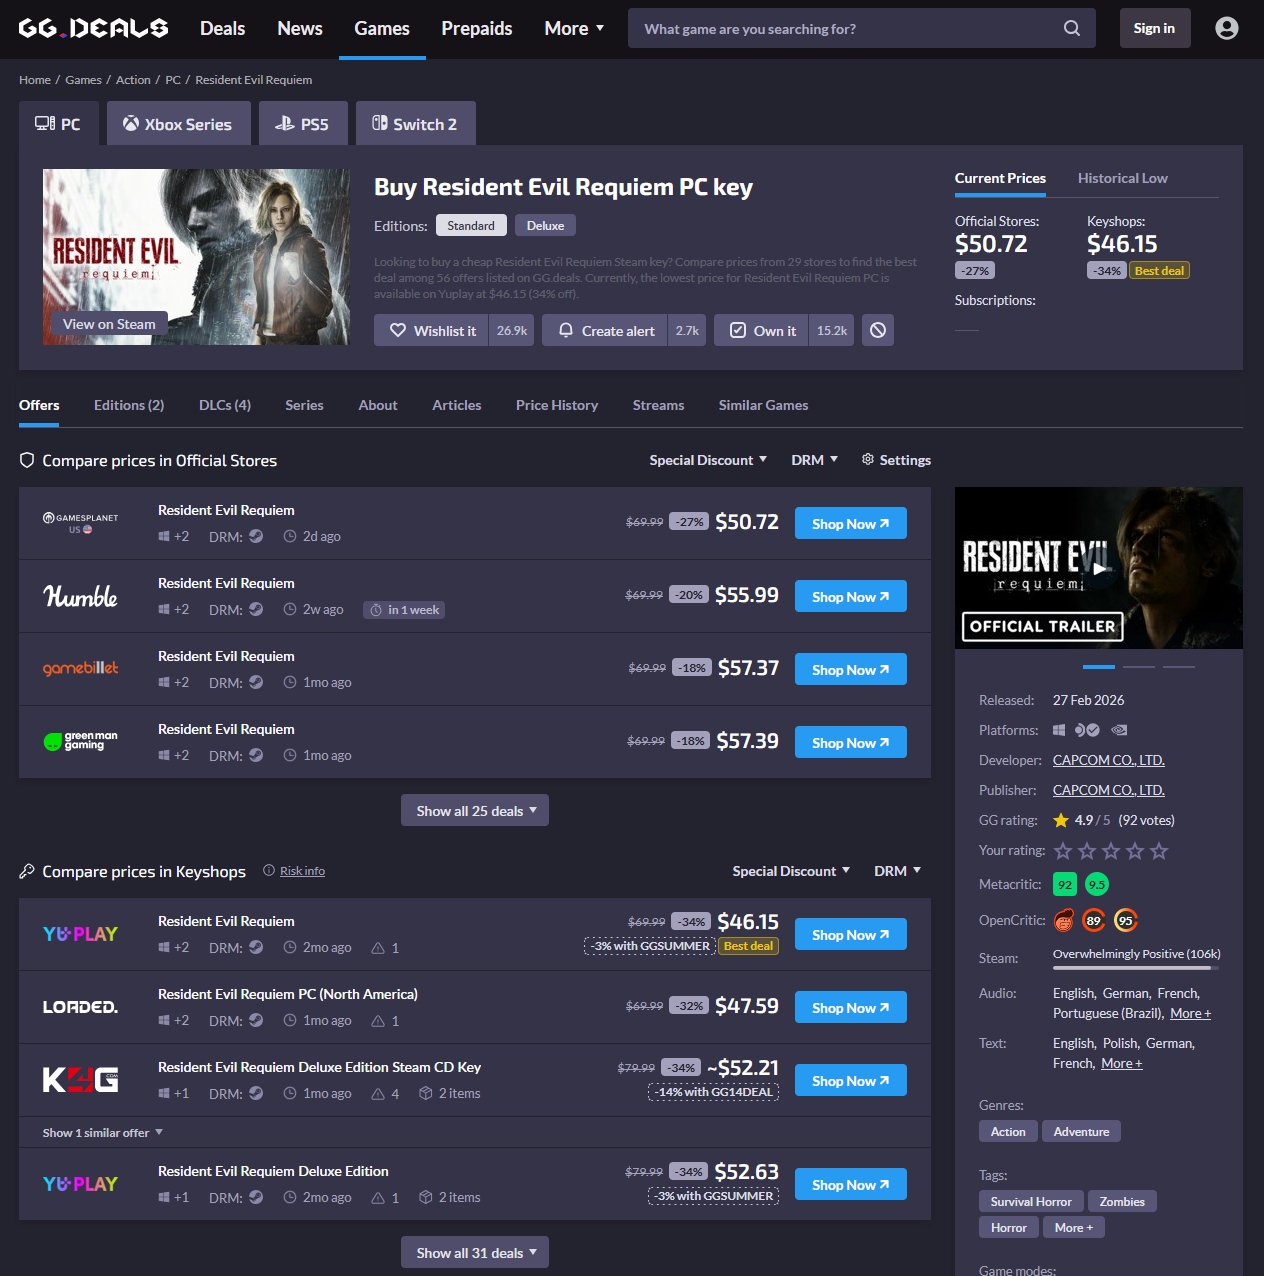Click into the game search field
Screen dimensions: 1264x1276
click(x=845, y=28)
